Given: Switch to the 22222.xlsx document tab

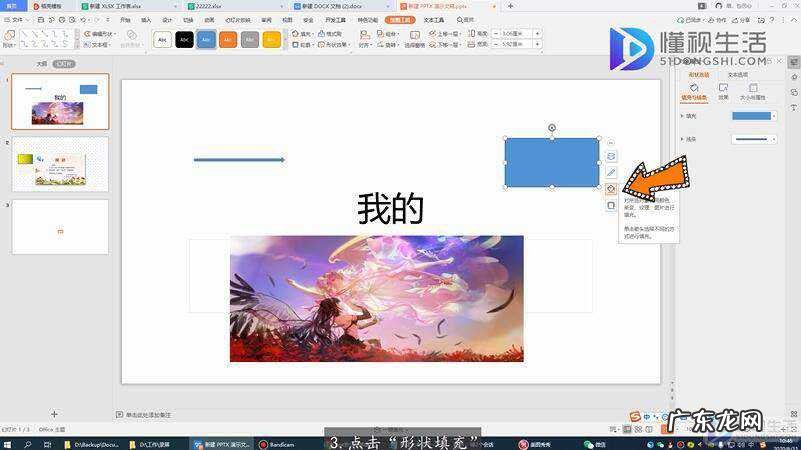Looking at the screenshot, I should click(234, 6).
